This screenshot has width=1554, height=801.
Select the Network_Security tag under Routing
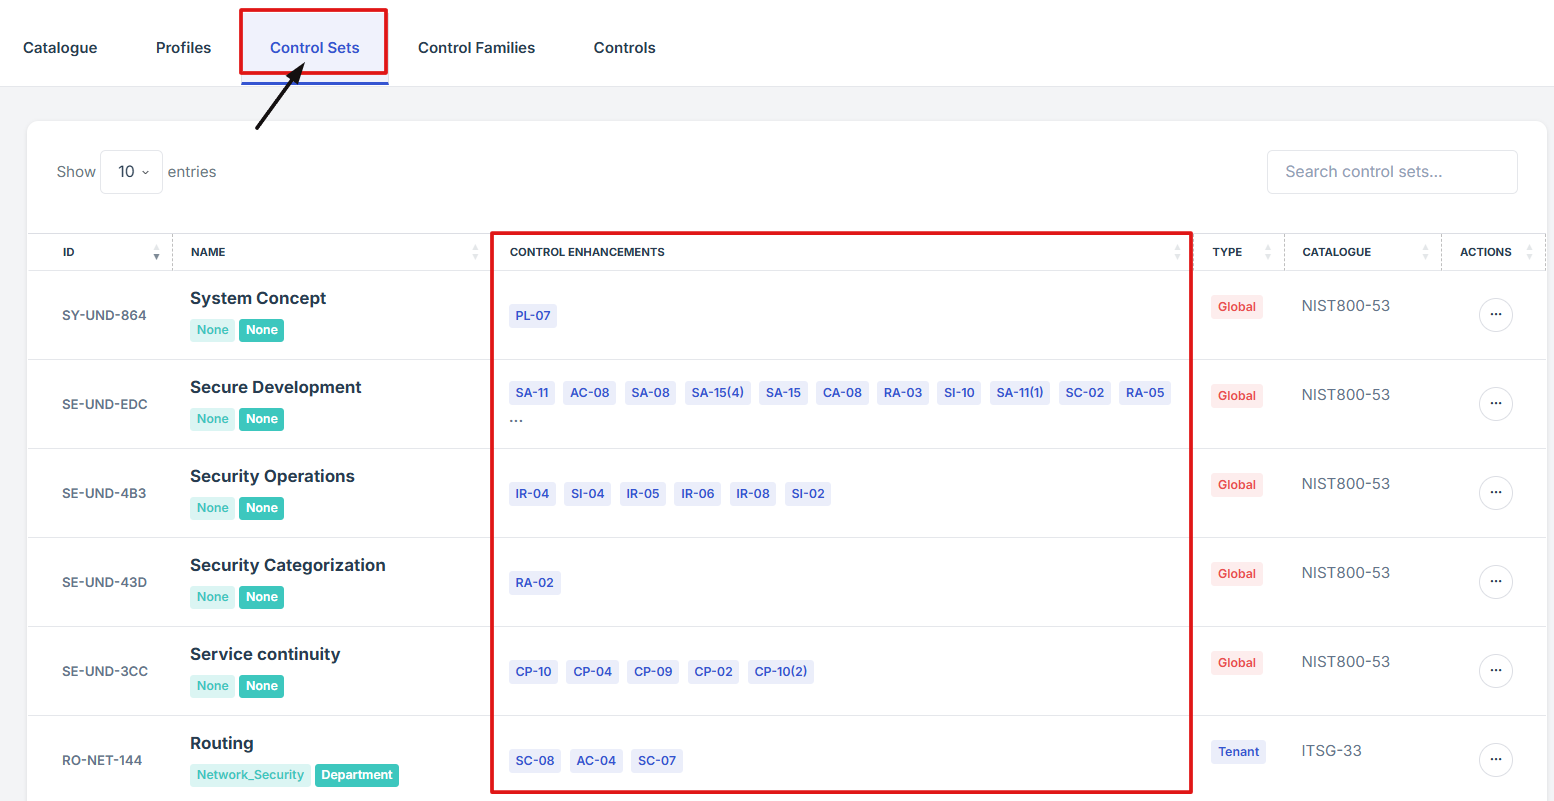coord(250,775)
